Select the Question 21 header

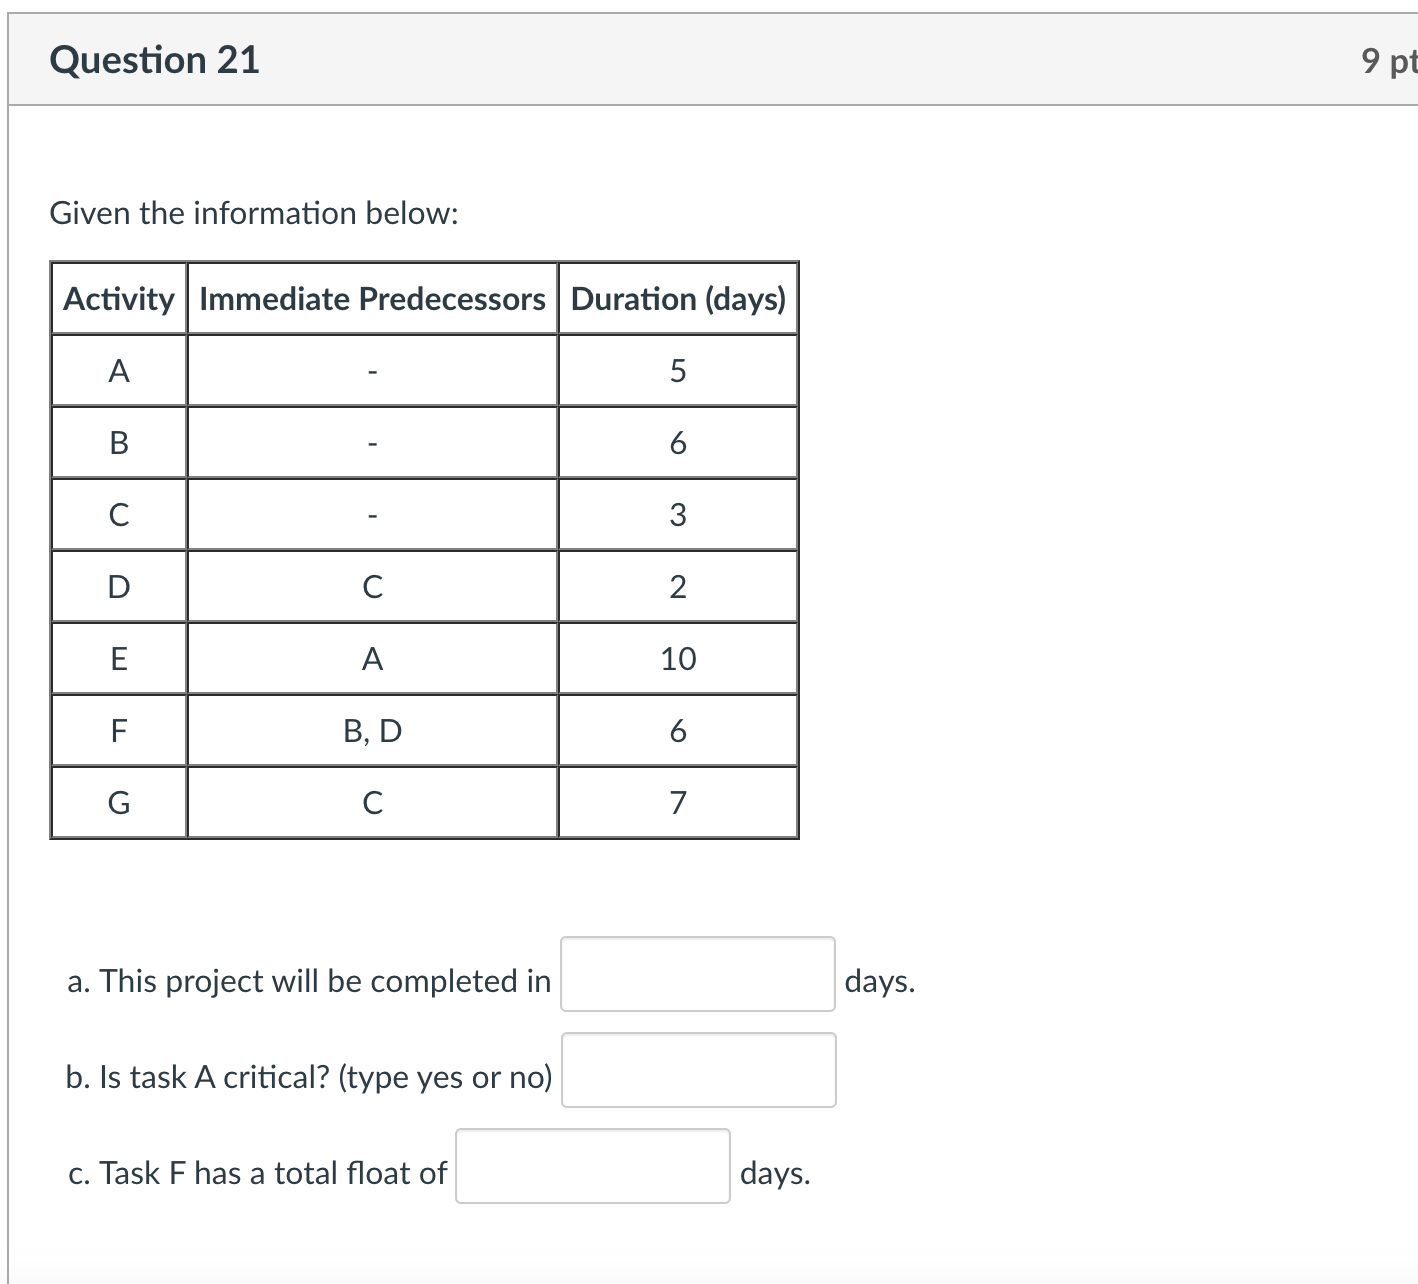coord(156,60)
